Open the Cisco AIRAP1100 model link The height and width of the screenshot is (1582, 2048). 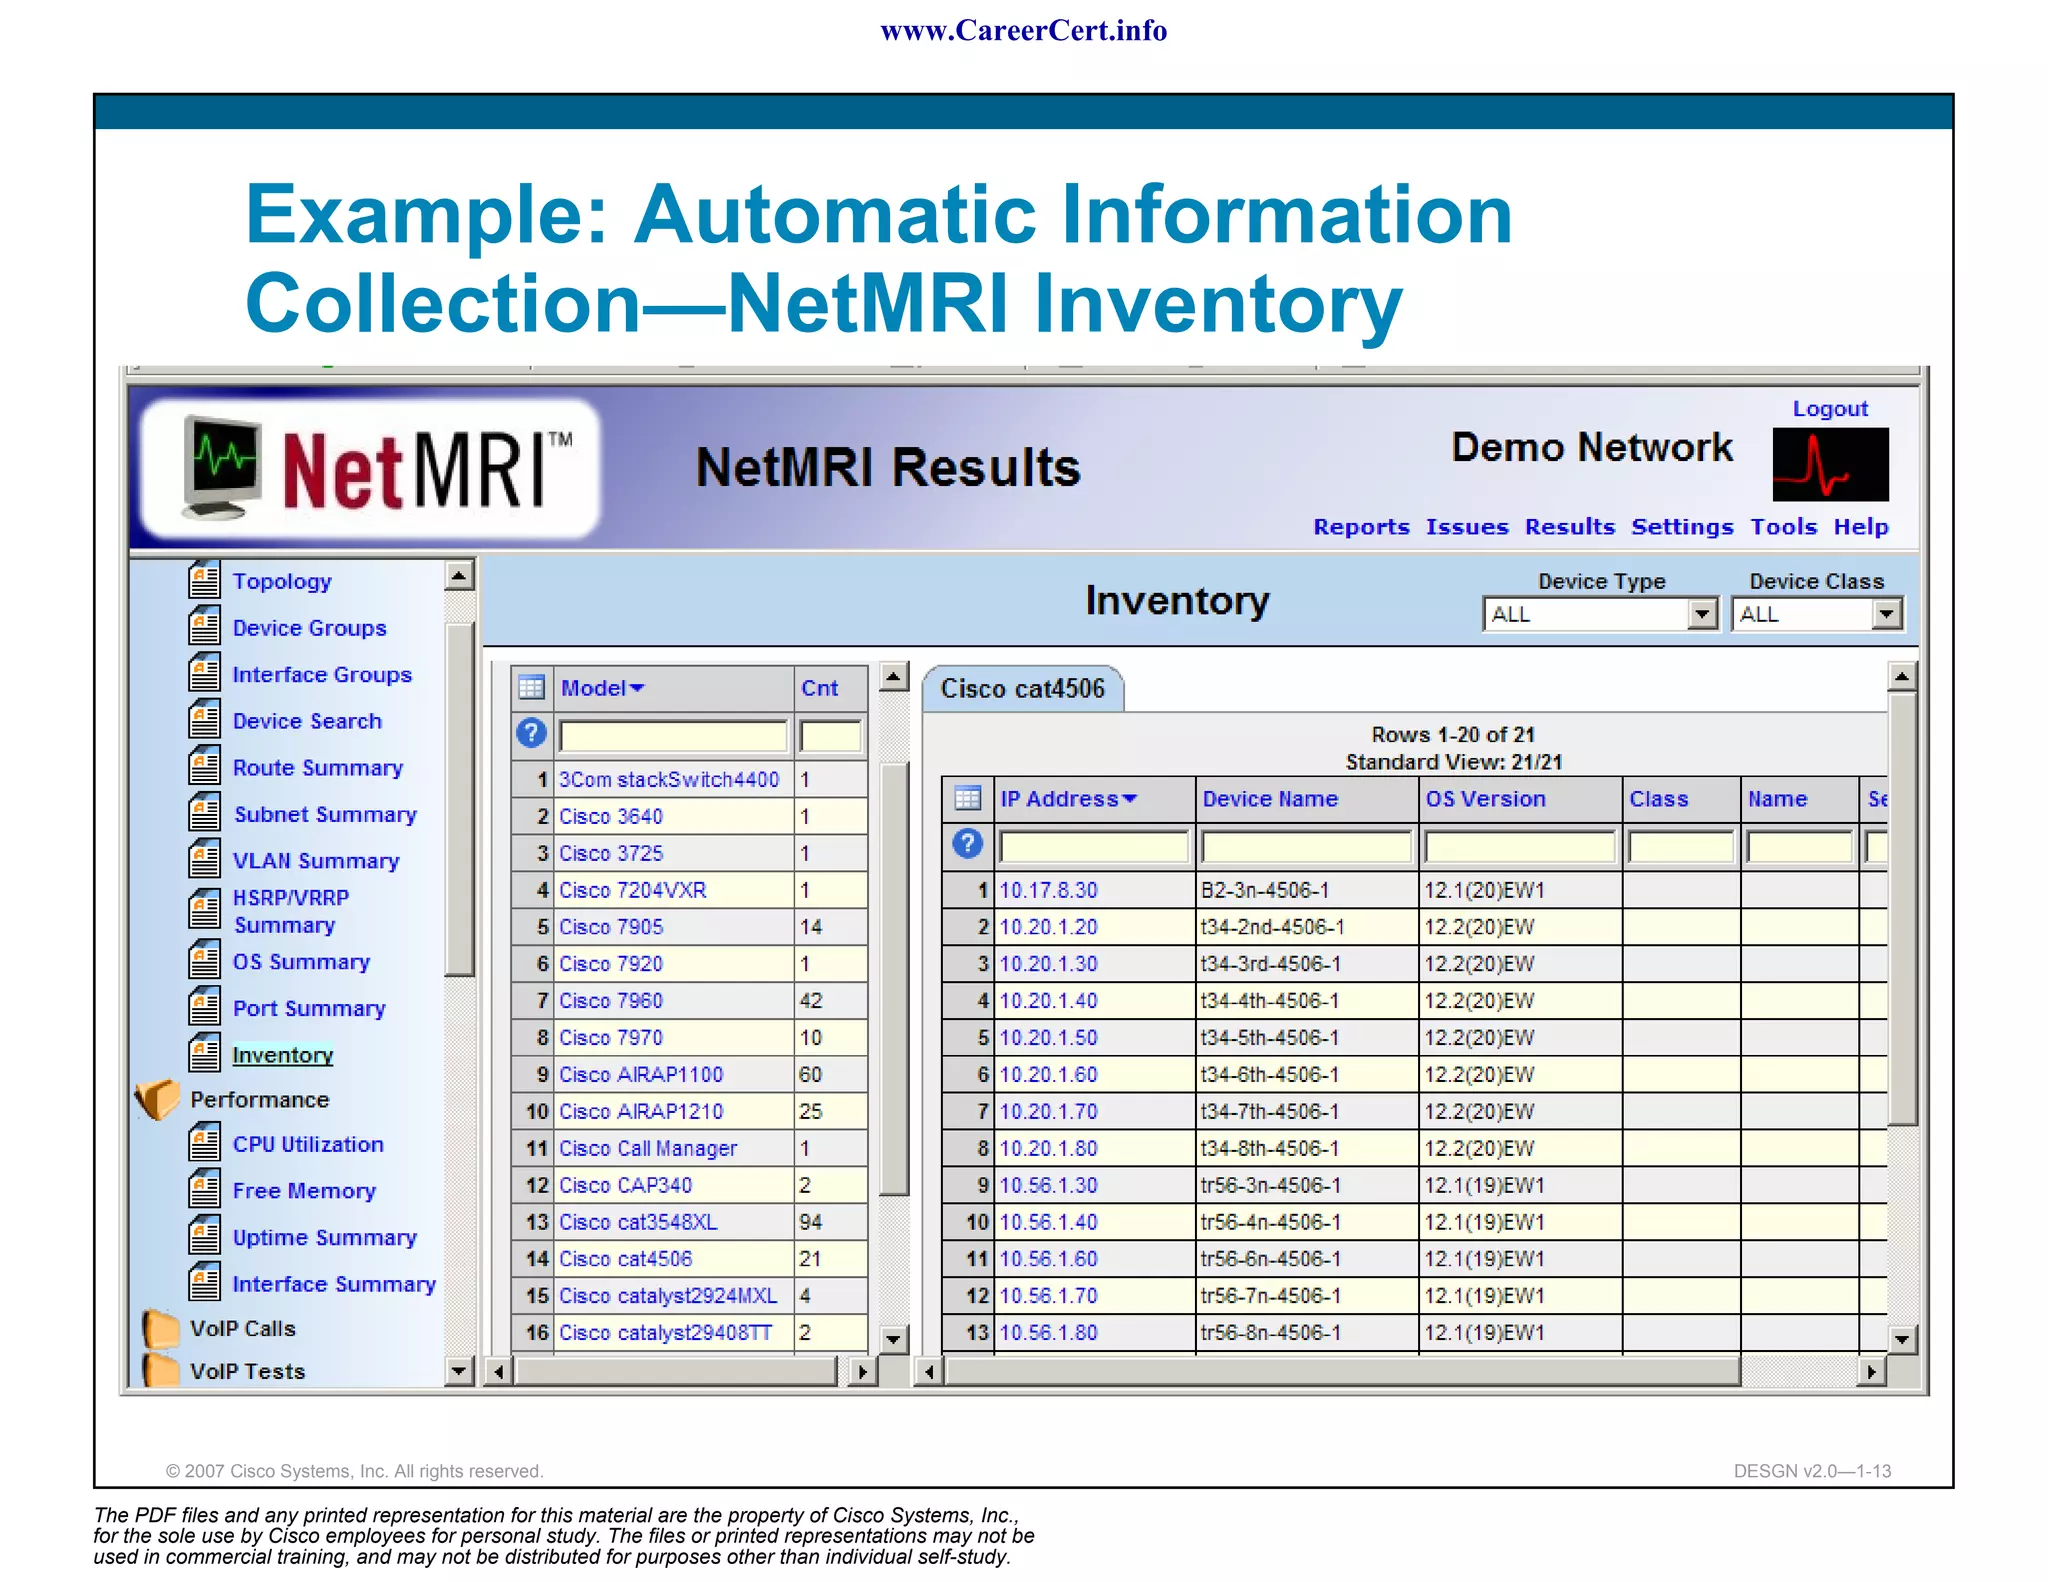640,1074
